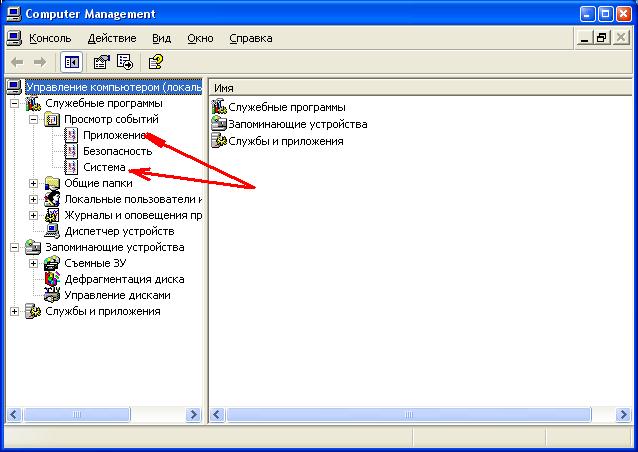Expand the Съемные ЗУ node
Image resolution: width=638 pixels, height=452 pixels.
click(x=33, y=263)
